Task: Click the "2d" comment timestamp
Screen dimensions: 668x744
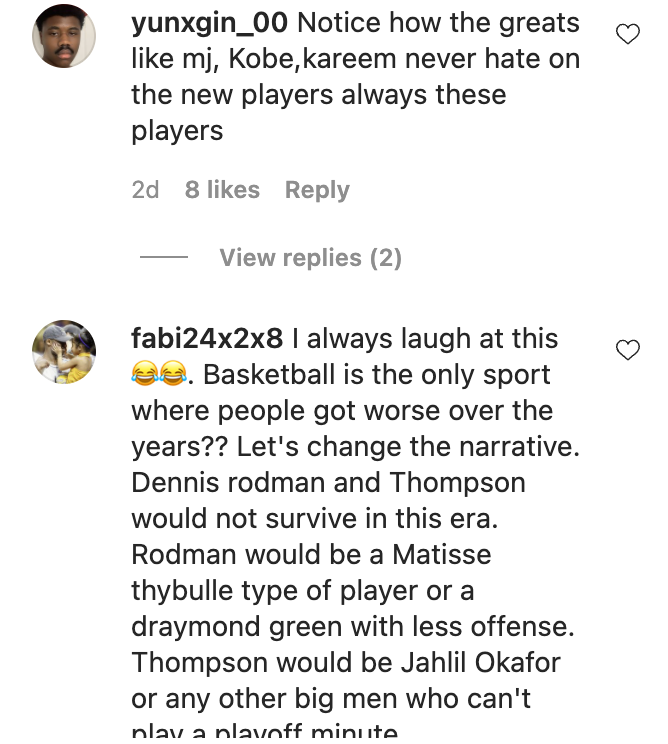Action: 145,190
